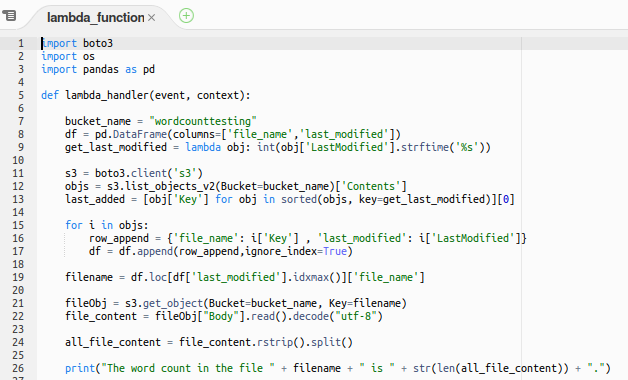Click 'DataFrame' on line 8
Image resolution: width=628 pixels, height=380 pixels.
(x=139, y=134)
